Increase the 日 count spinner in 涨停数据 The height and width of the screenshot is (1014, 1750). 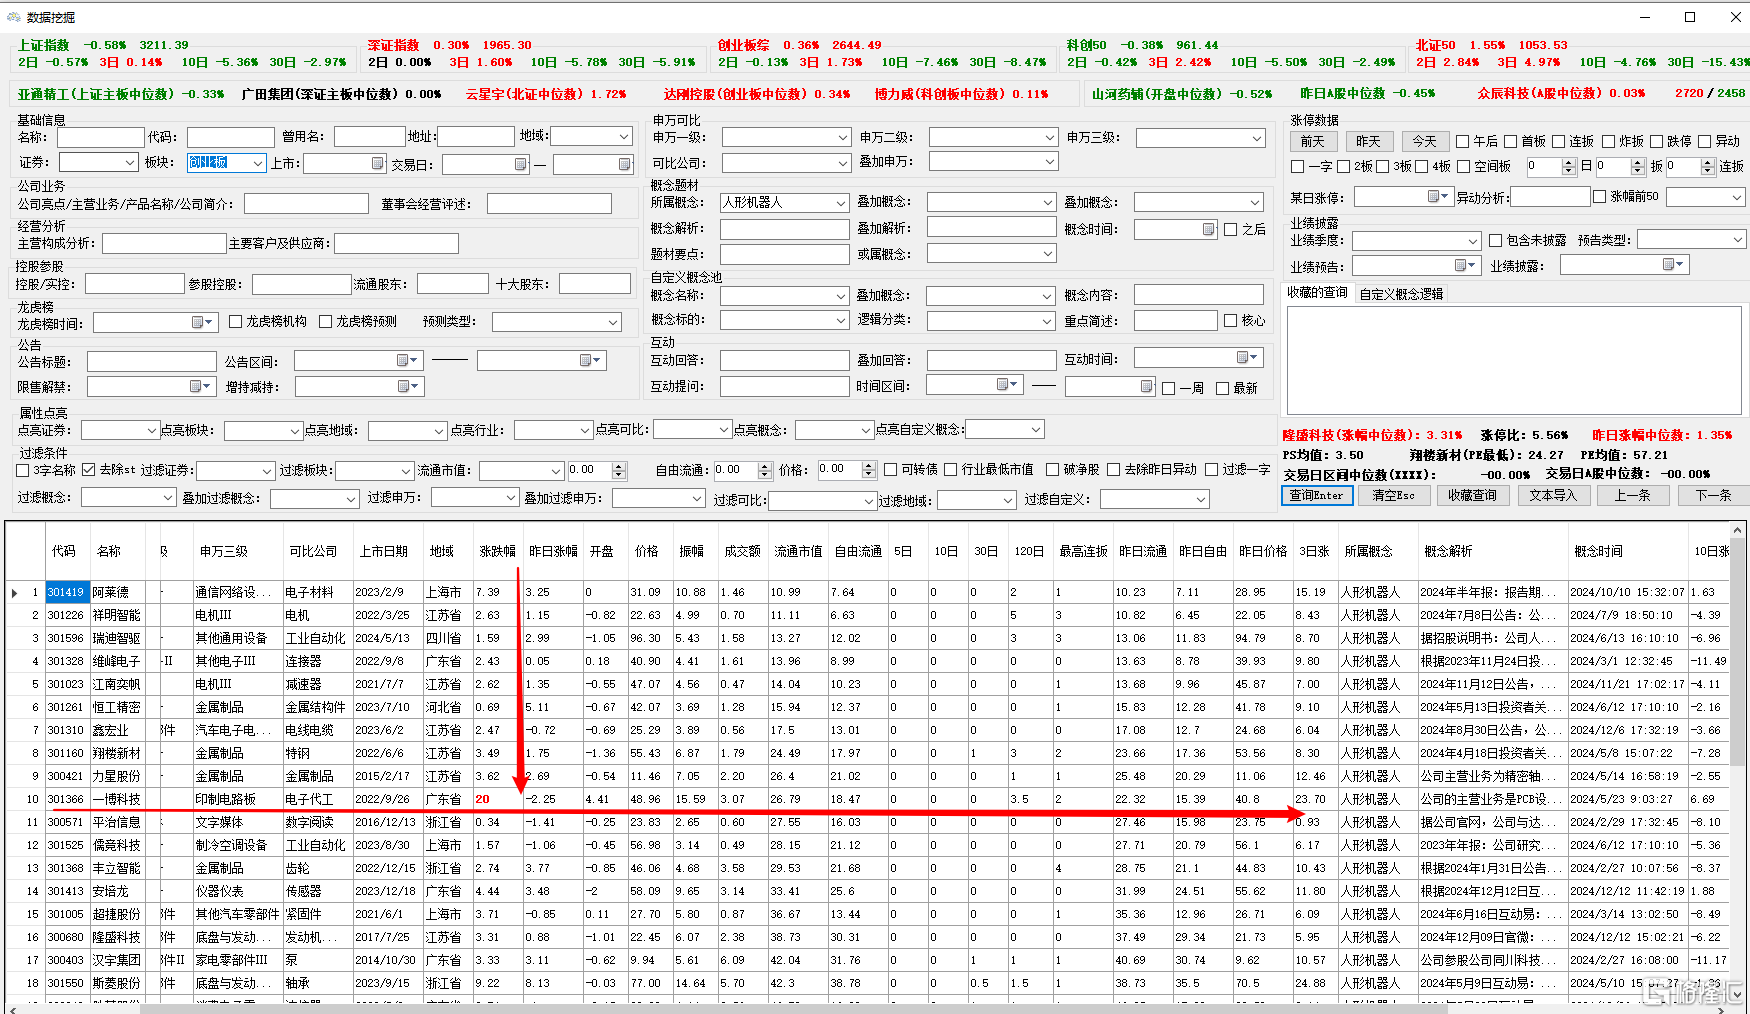point(1568,163)
